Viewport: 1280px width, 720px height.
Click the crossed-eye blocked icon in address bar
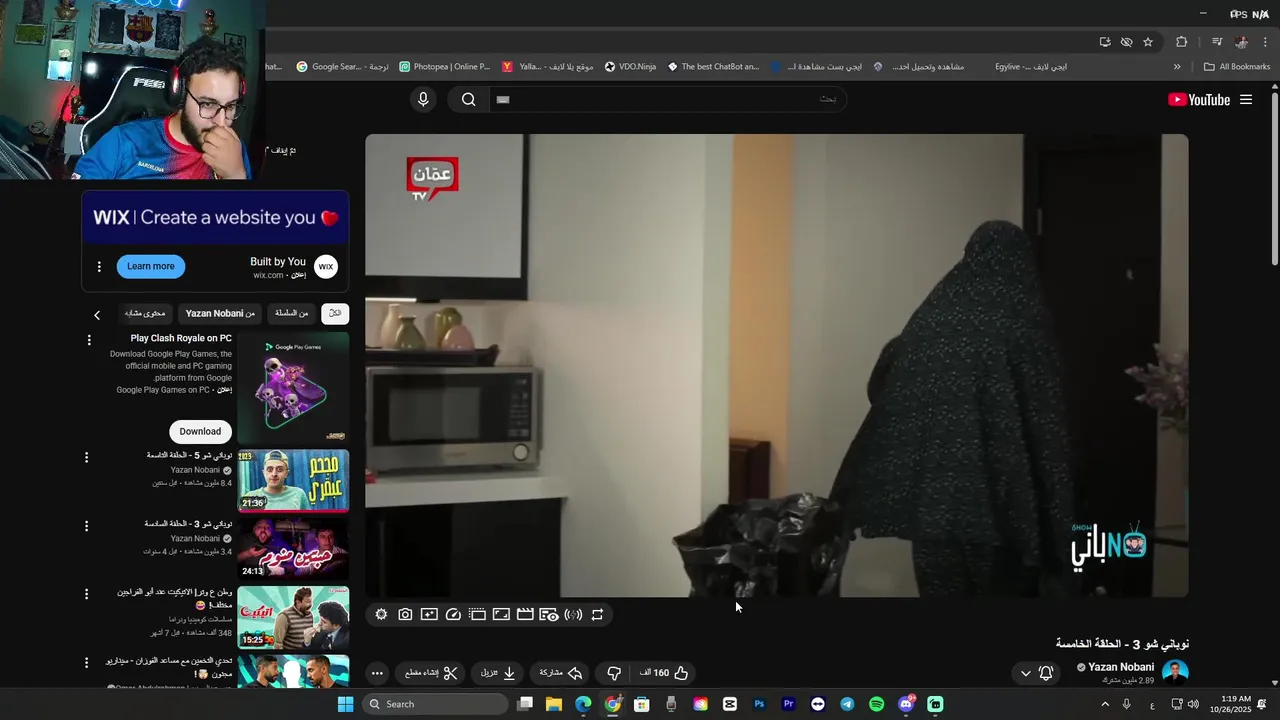(x=1126, y=42)
